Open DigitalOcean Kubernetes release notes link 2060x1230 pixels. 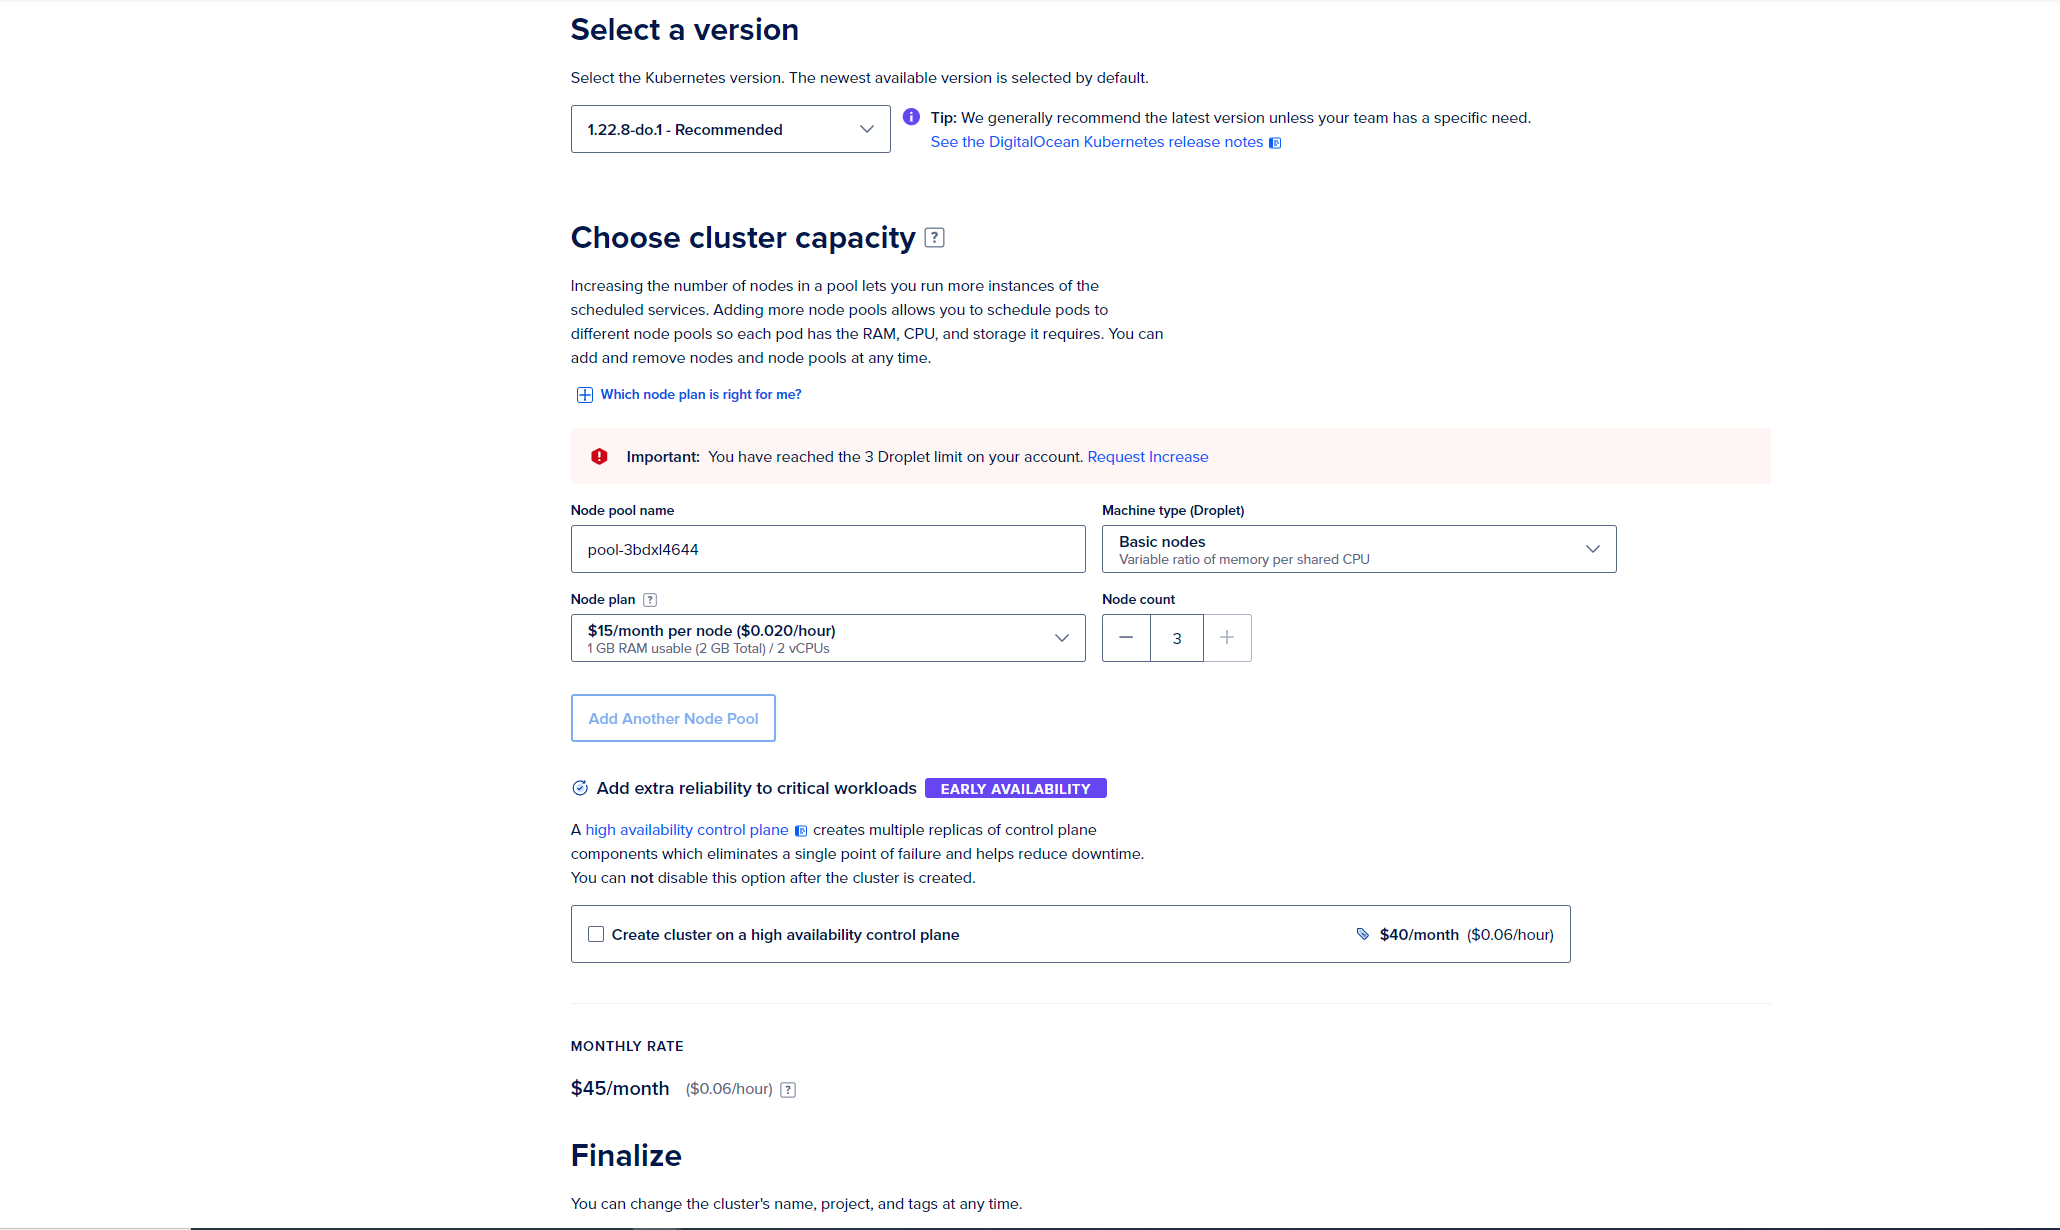tap(1096, 142)
